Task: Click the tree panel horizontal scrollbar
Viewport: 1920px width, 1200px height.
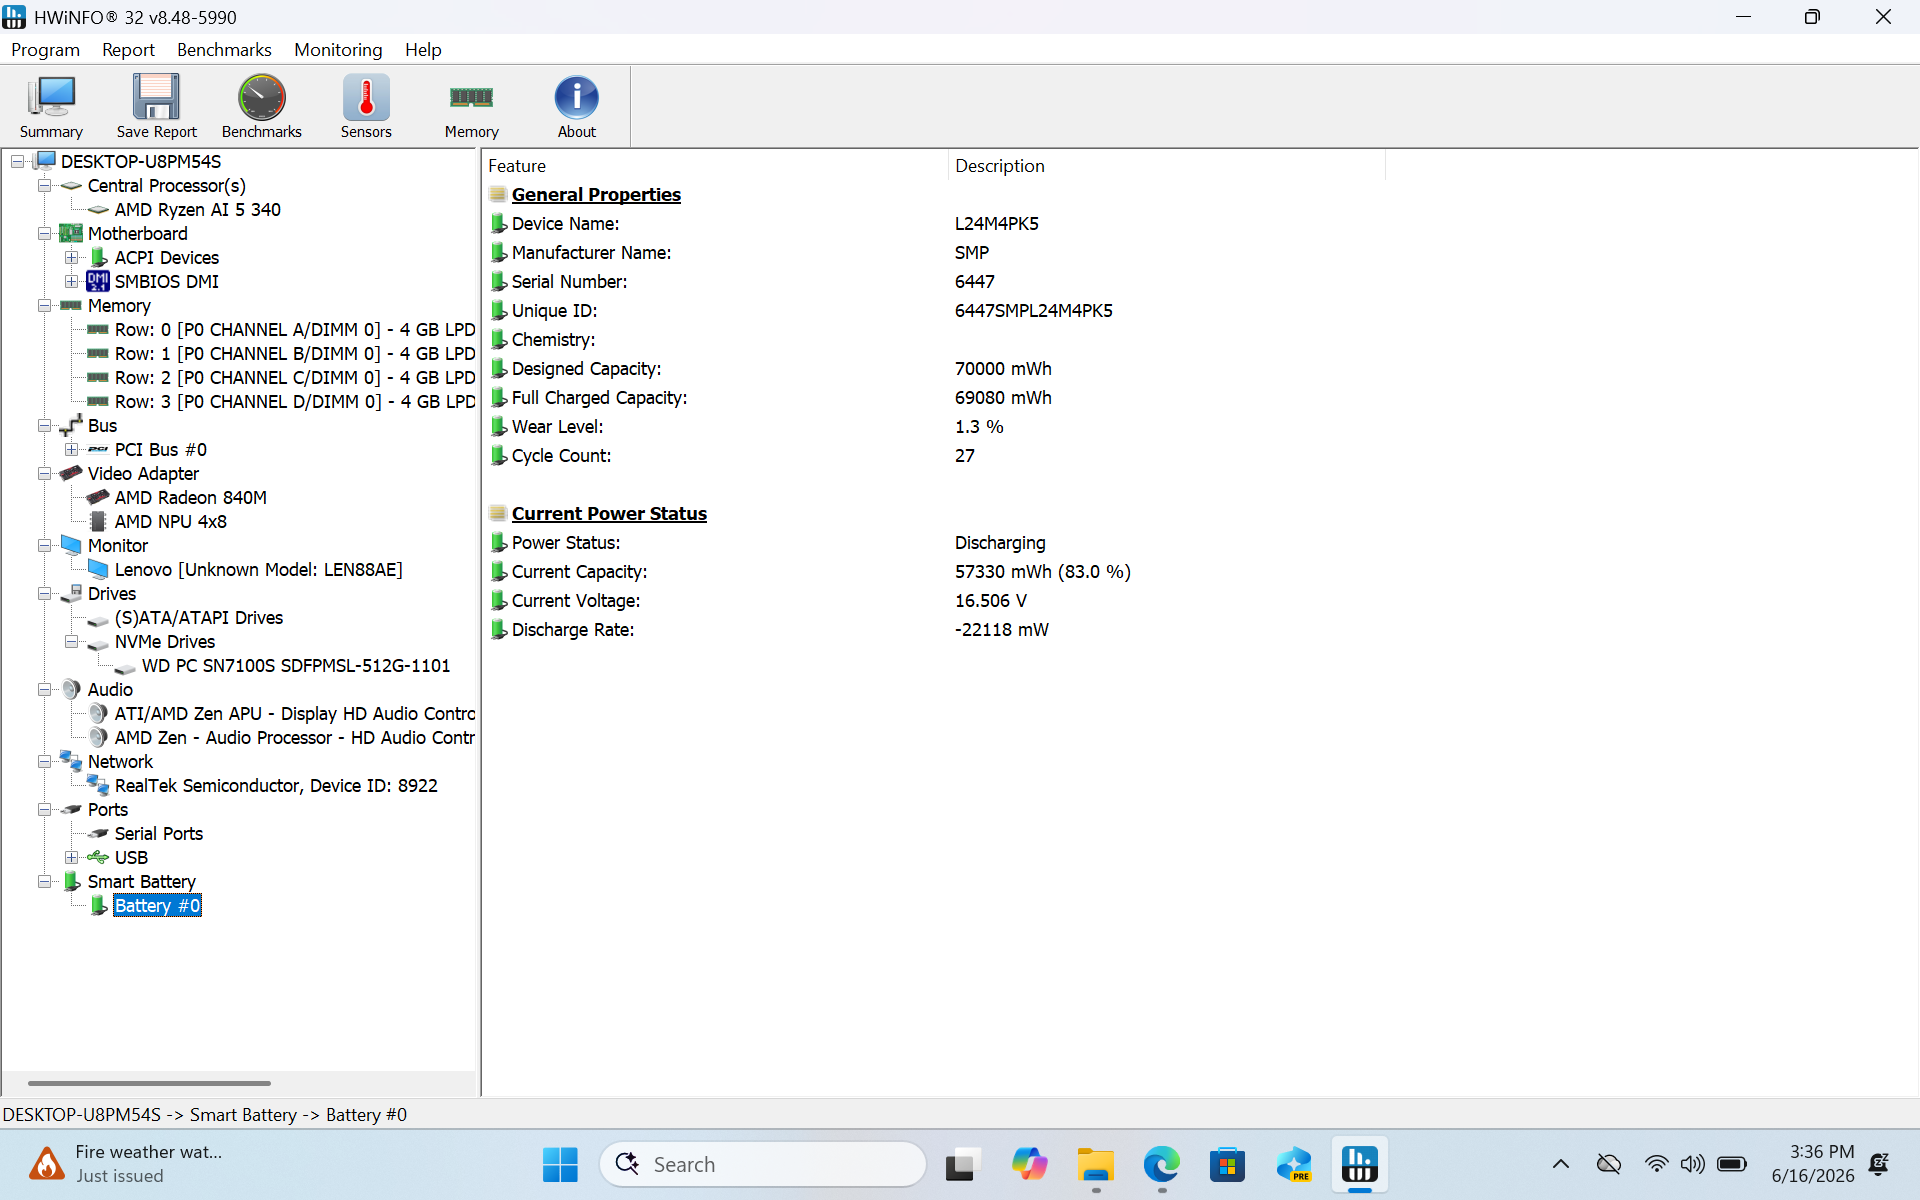Action: pyautogui.click(x=149, y=1083)
